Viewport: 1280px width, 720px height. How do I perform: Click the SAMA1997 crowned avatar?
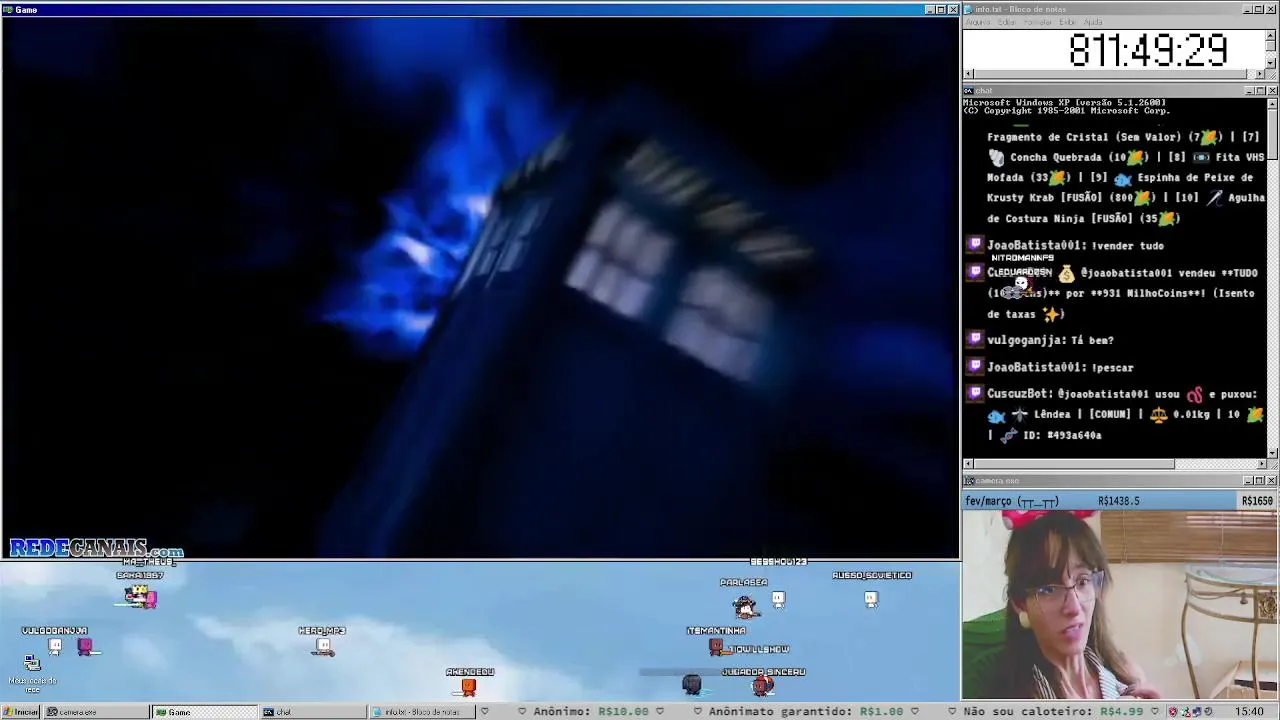140,596
